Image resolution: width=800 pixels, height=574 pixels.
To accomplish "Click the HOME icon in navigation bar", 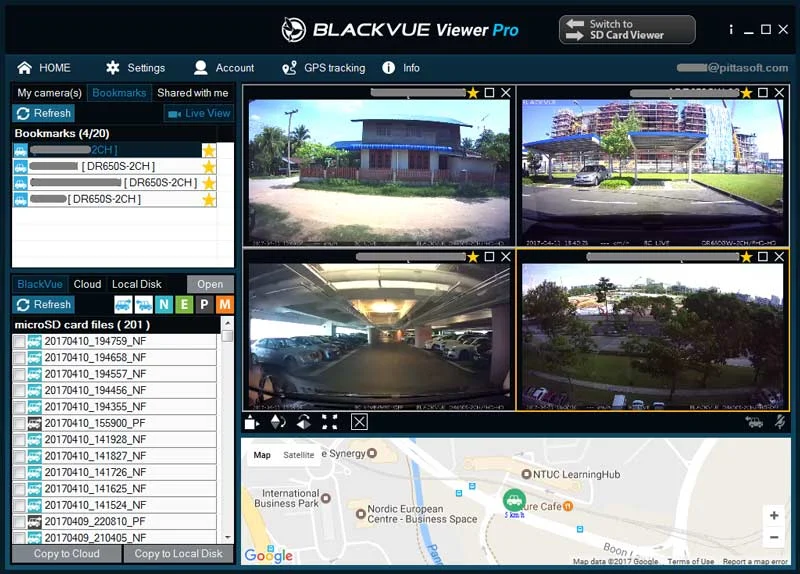I will pos(24,68).
